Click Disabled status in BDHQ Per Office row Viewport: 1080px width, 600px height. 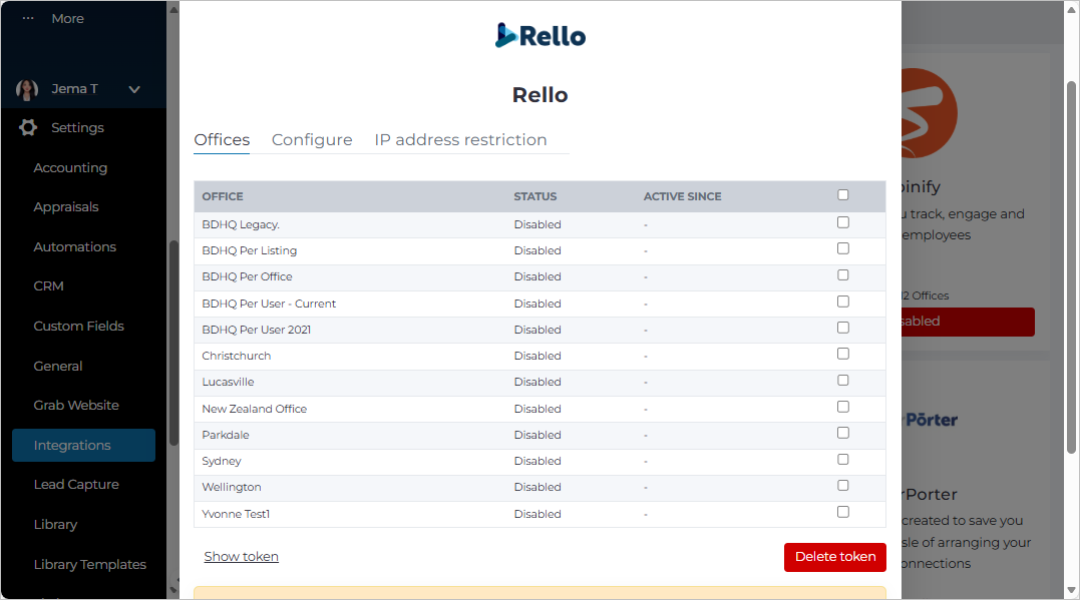click(x=537, y=276)
